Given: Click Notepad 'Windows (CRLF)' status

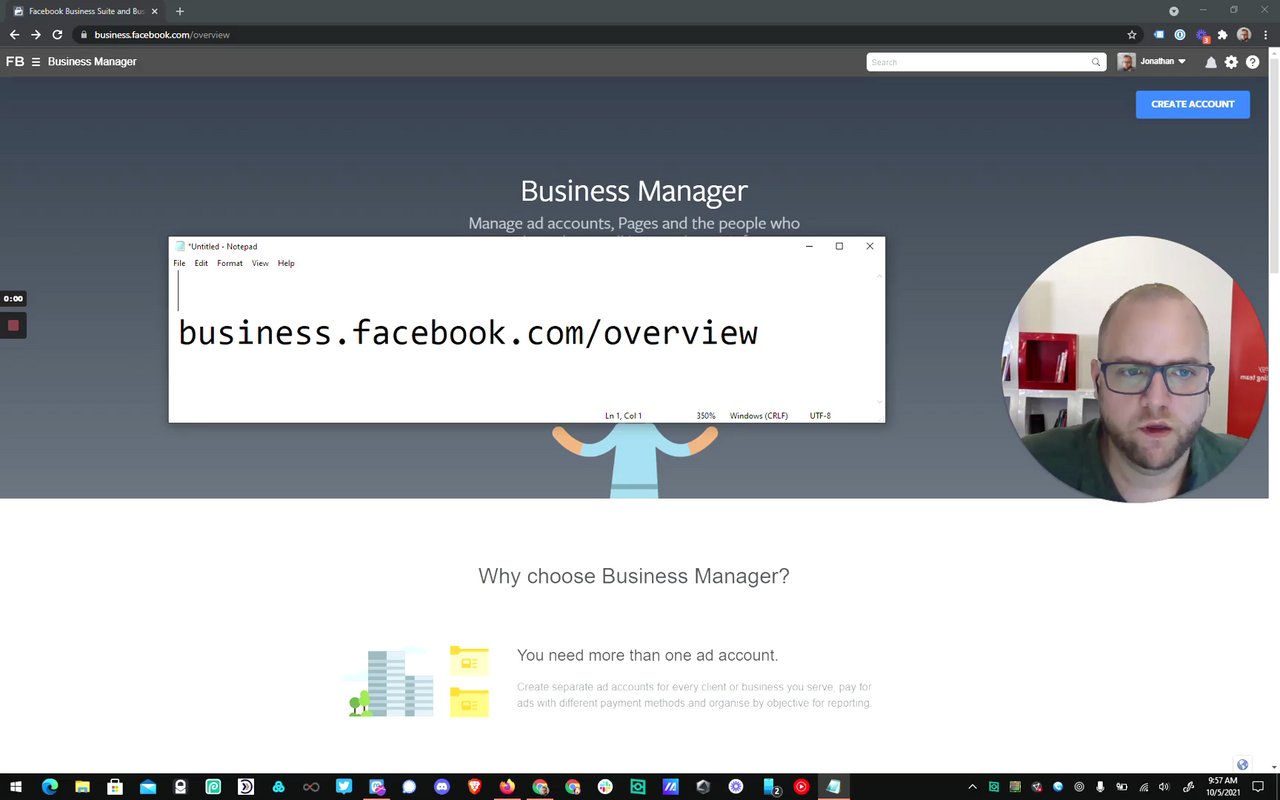Looking at the screenshot, I should coord(759,416).
